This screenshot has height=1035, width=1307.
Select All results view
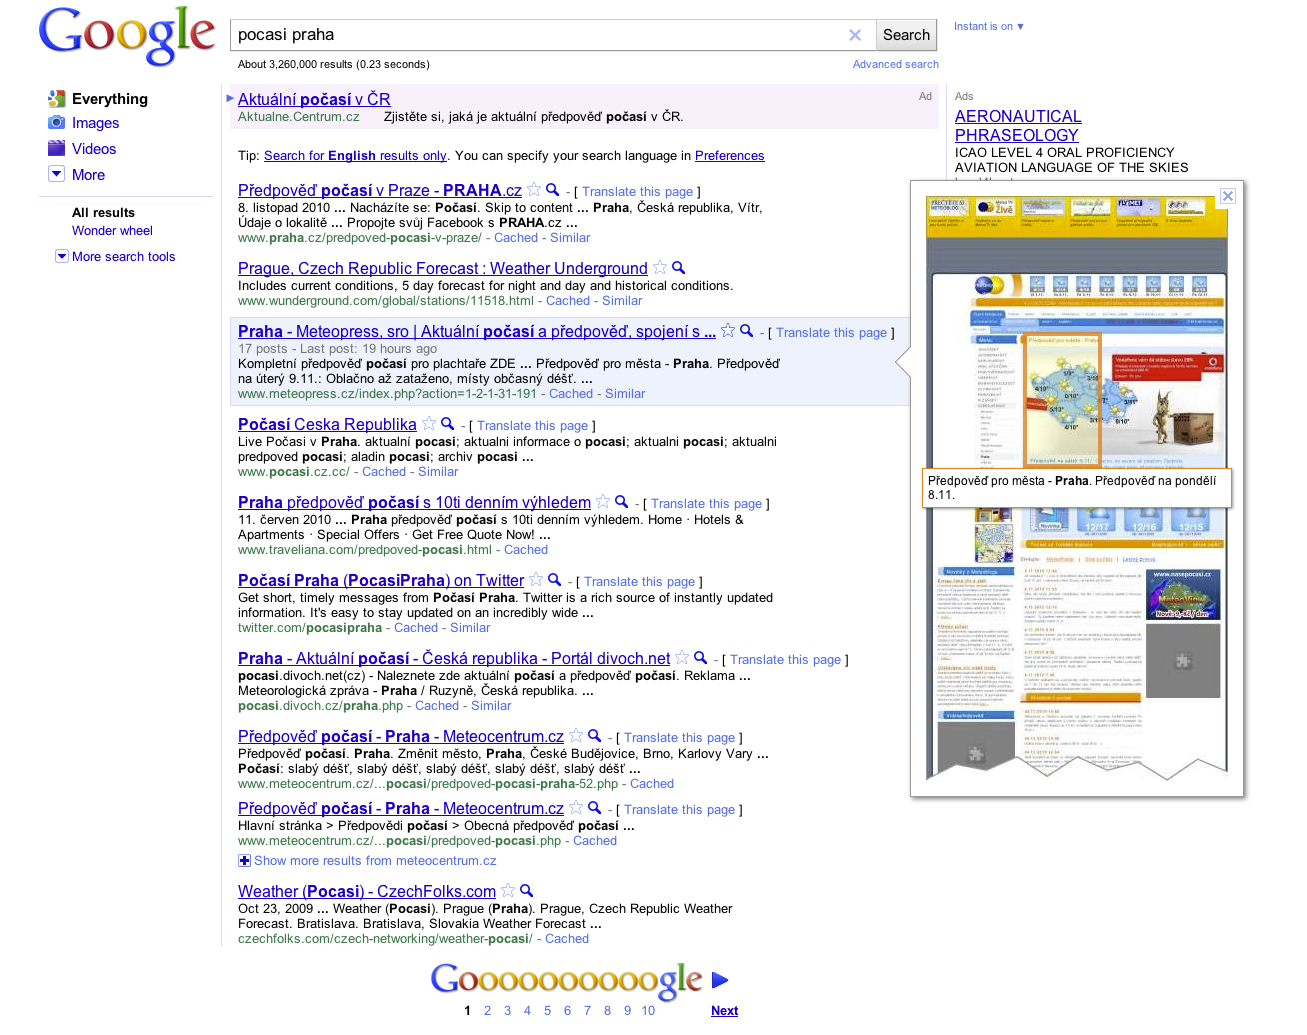pyautogui.click(x=103, y=212)
